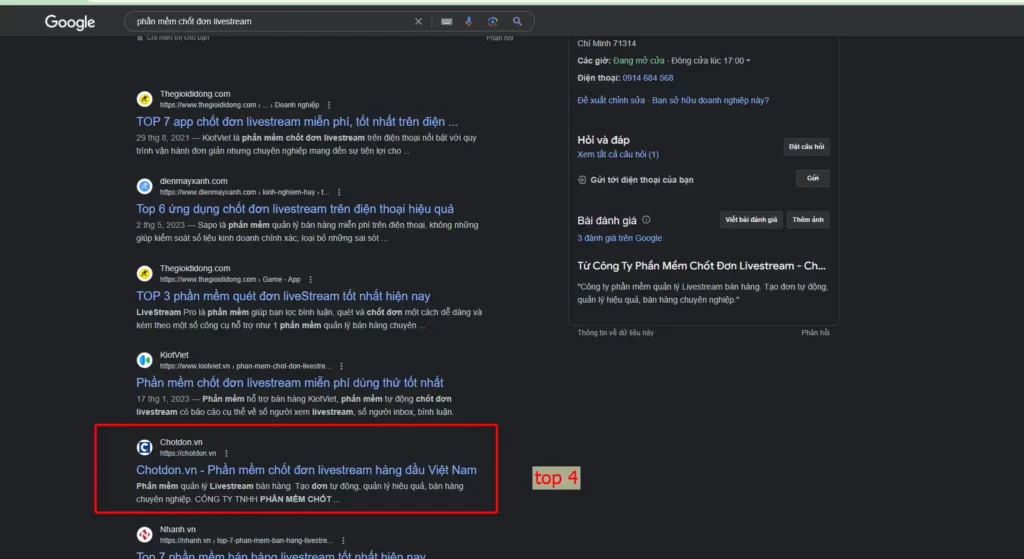
Task: Open more options for KiotViet result
Action: 342,366
